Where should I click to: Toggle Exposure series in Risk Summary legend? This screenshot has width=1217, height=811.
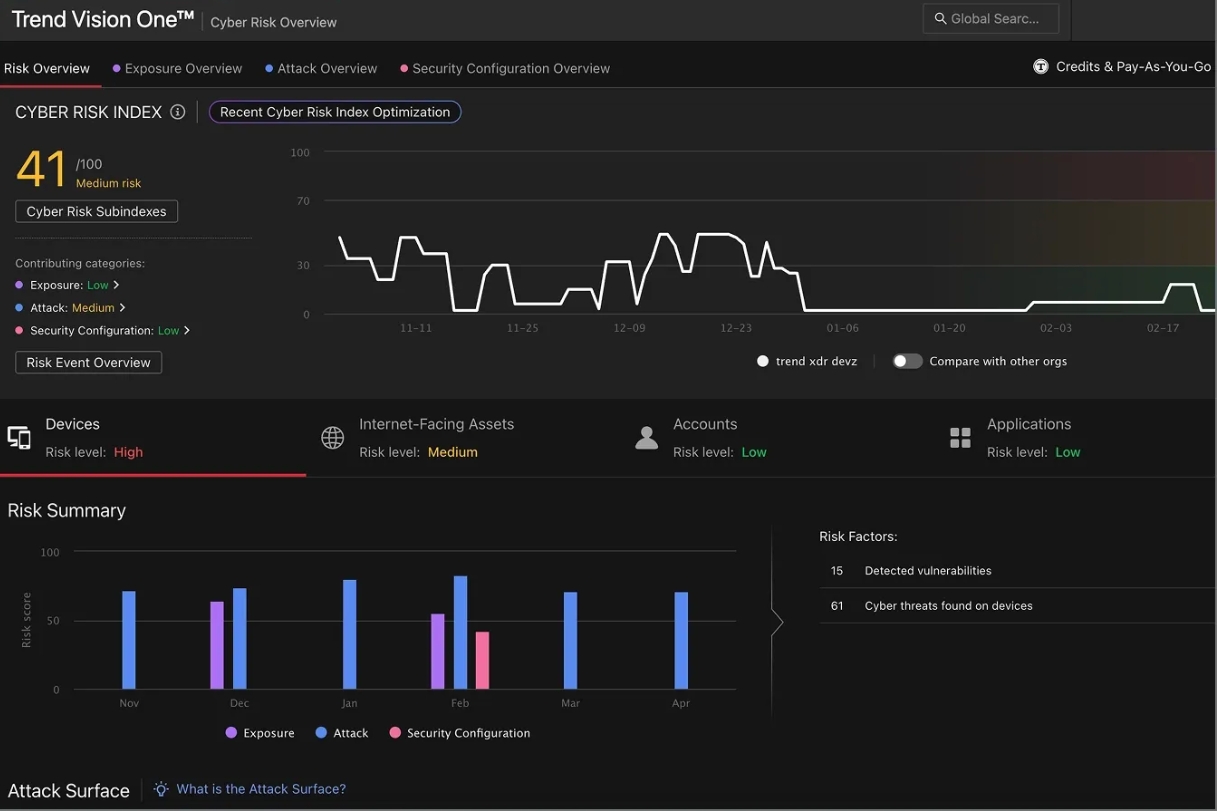click(260, 733)
